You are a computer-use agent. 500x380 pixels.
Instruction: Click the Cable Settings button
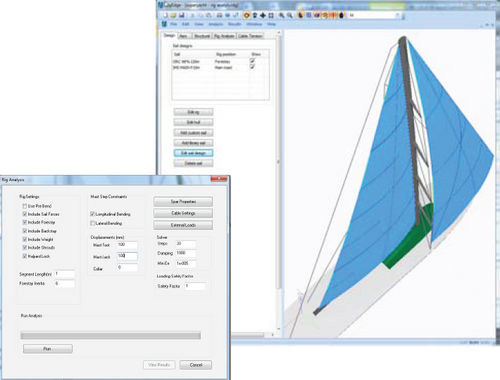pos(183,213)
